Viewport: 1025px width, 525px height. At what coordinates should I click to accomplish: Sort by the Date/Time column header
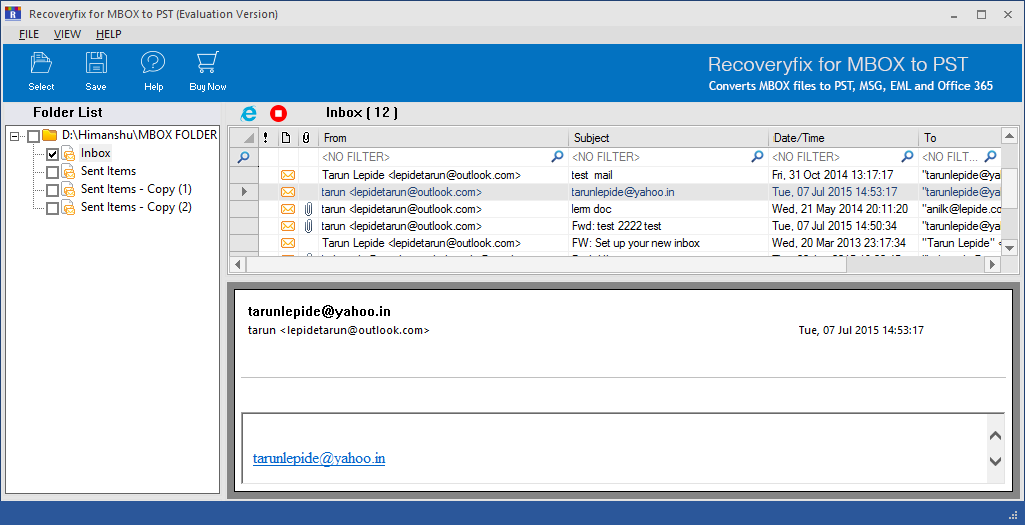843,138
